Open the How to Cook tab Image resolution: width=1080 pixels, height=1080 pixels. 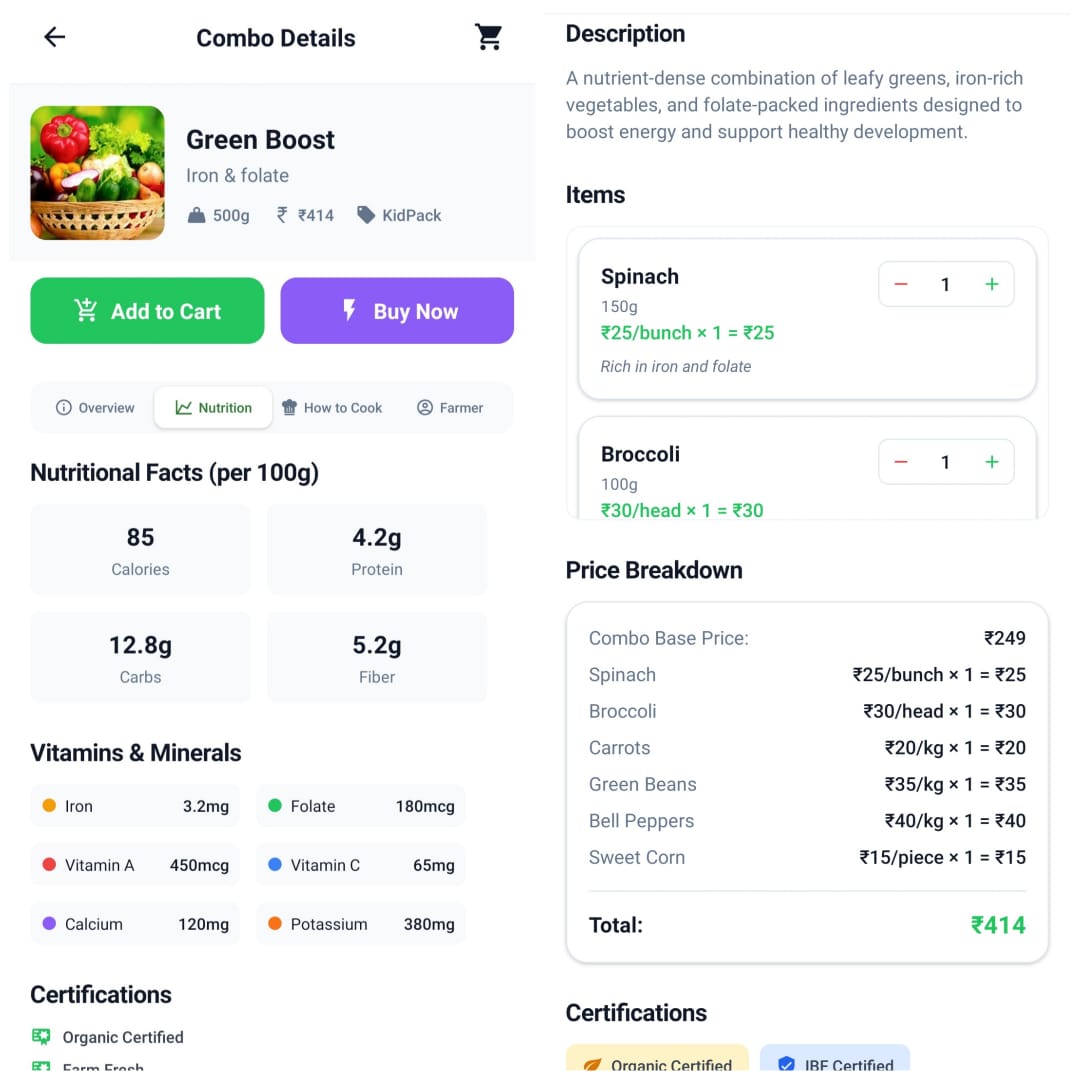332,408
